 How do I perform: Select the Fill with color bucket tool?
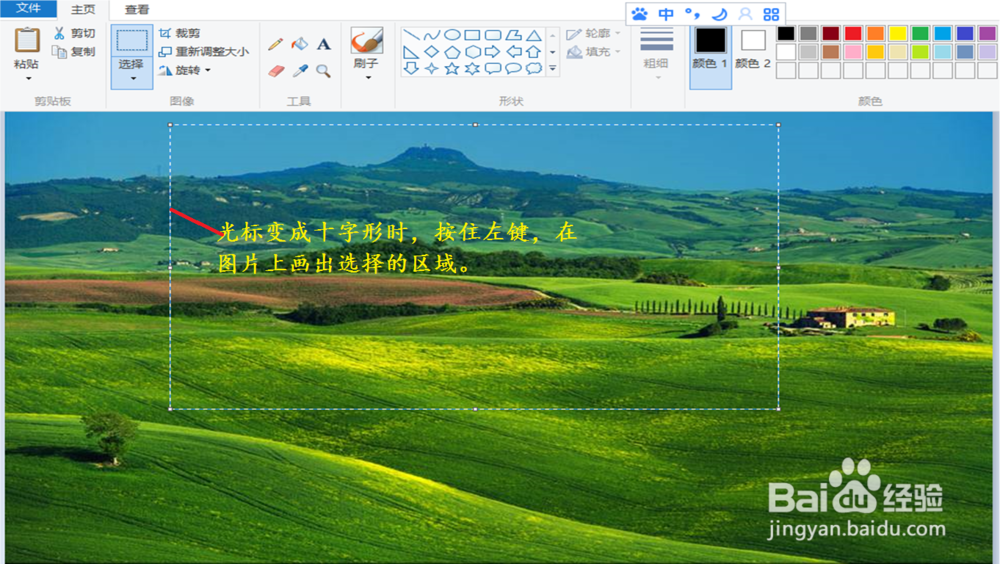[x=299, y=44]
